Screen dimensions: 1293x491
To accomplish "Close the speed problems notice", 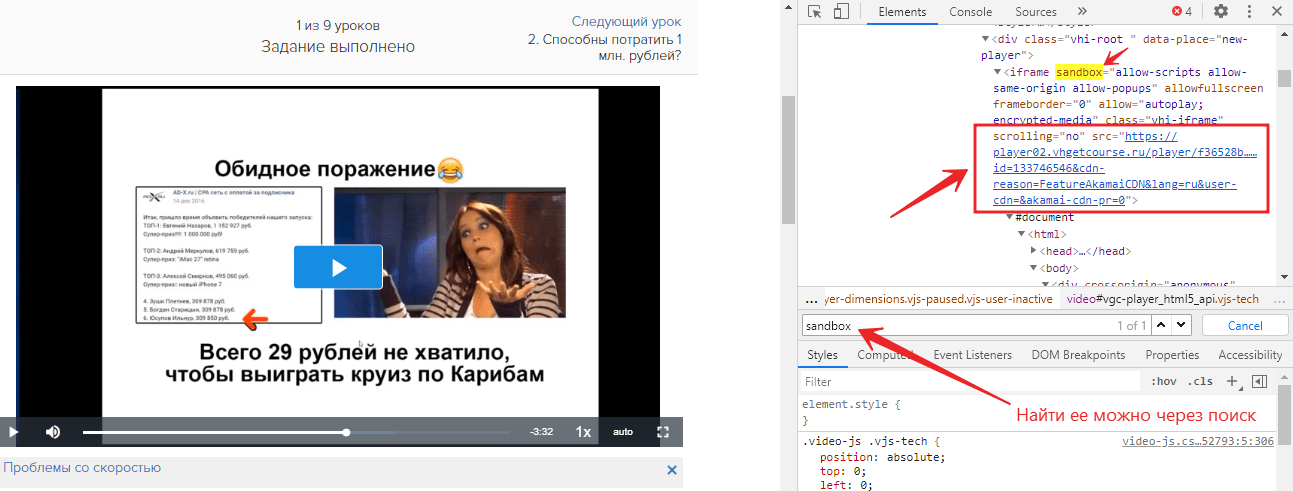I will (x=672, y=470).
